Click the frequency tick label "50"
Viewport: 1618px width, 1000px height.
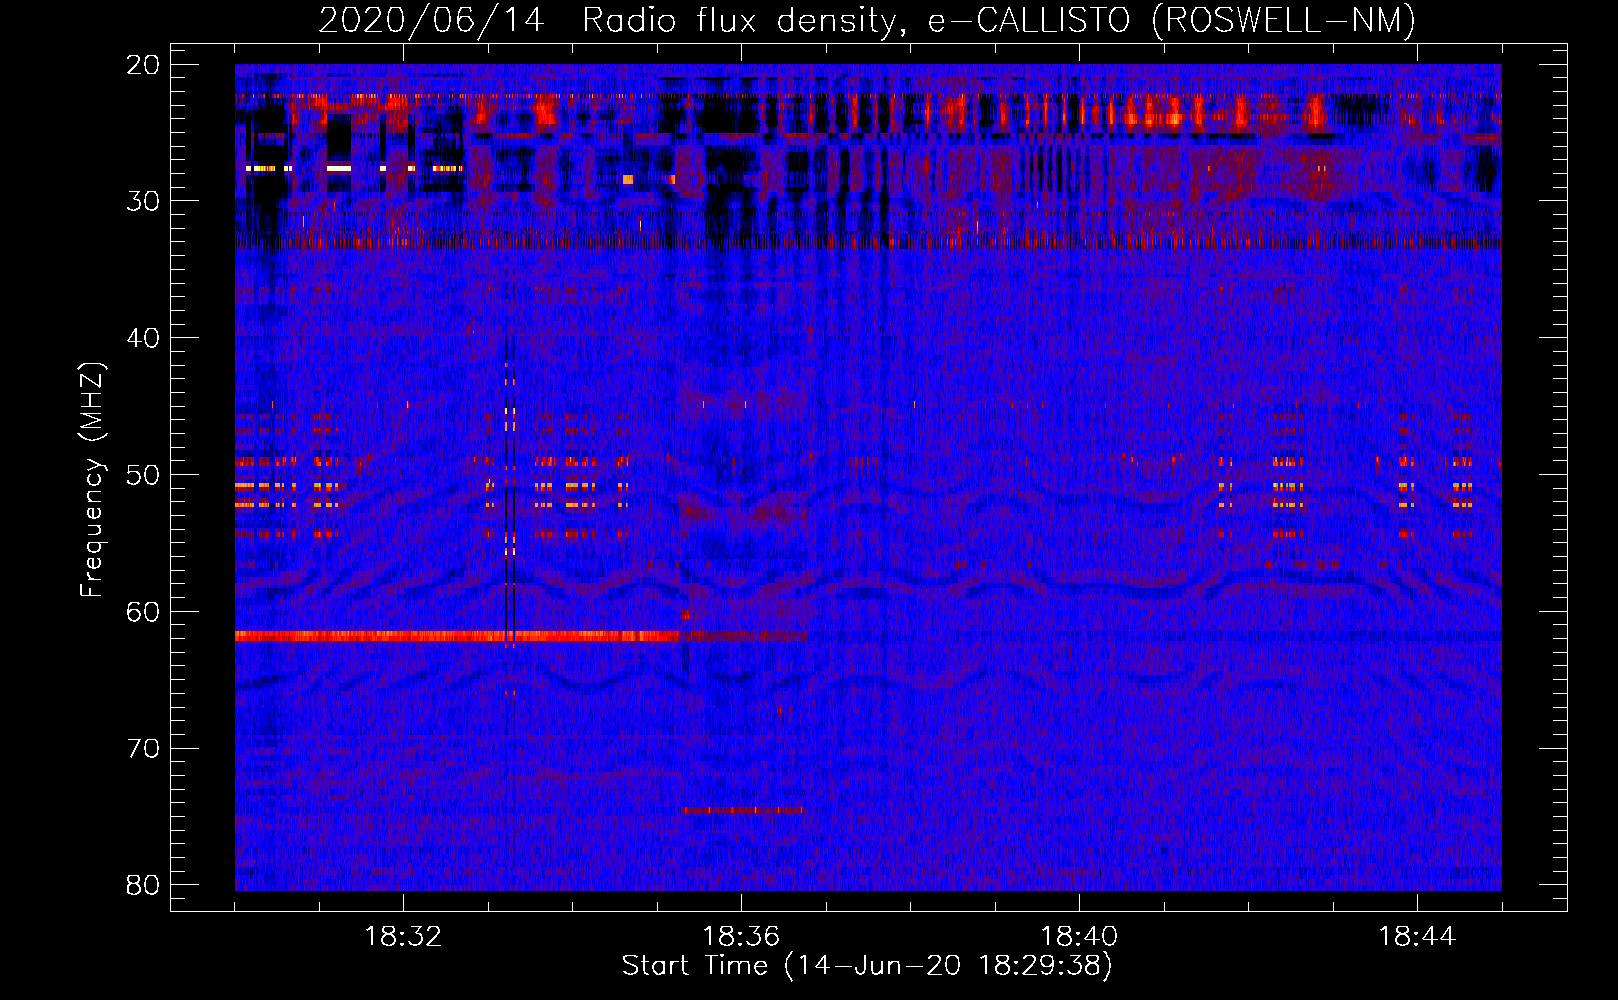coord(144,475)
